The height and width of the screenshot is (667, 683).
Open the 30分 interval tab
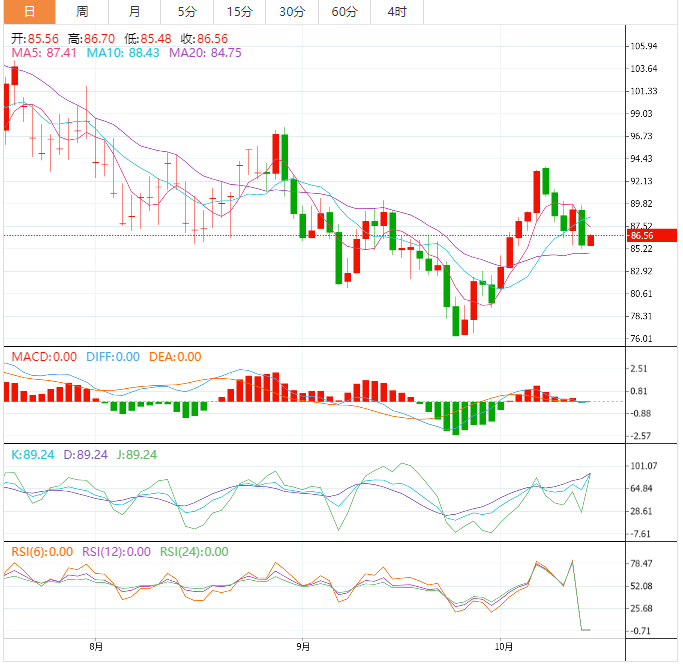click(x=292, y=12)
